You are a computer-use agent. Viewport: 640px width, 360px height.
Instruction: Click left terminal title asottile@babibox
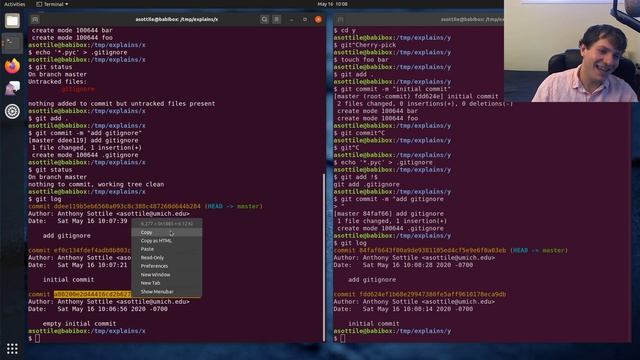[177, 19]
